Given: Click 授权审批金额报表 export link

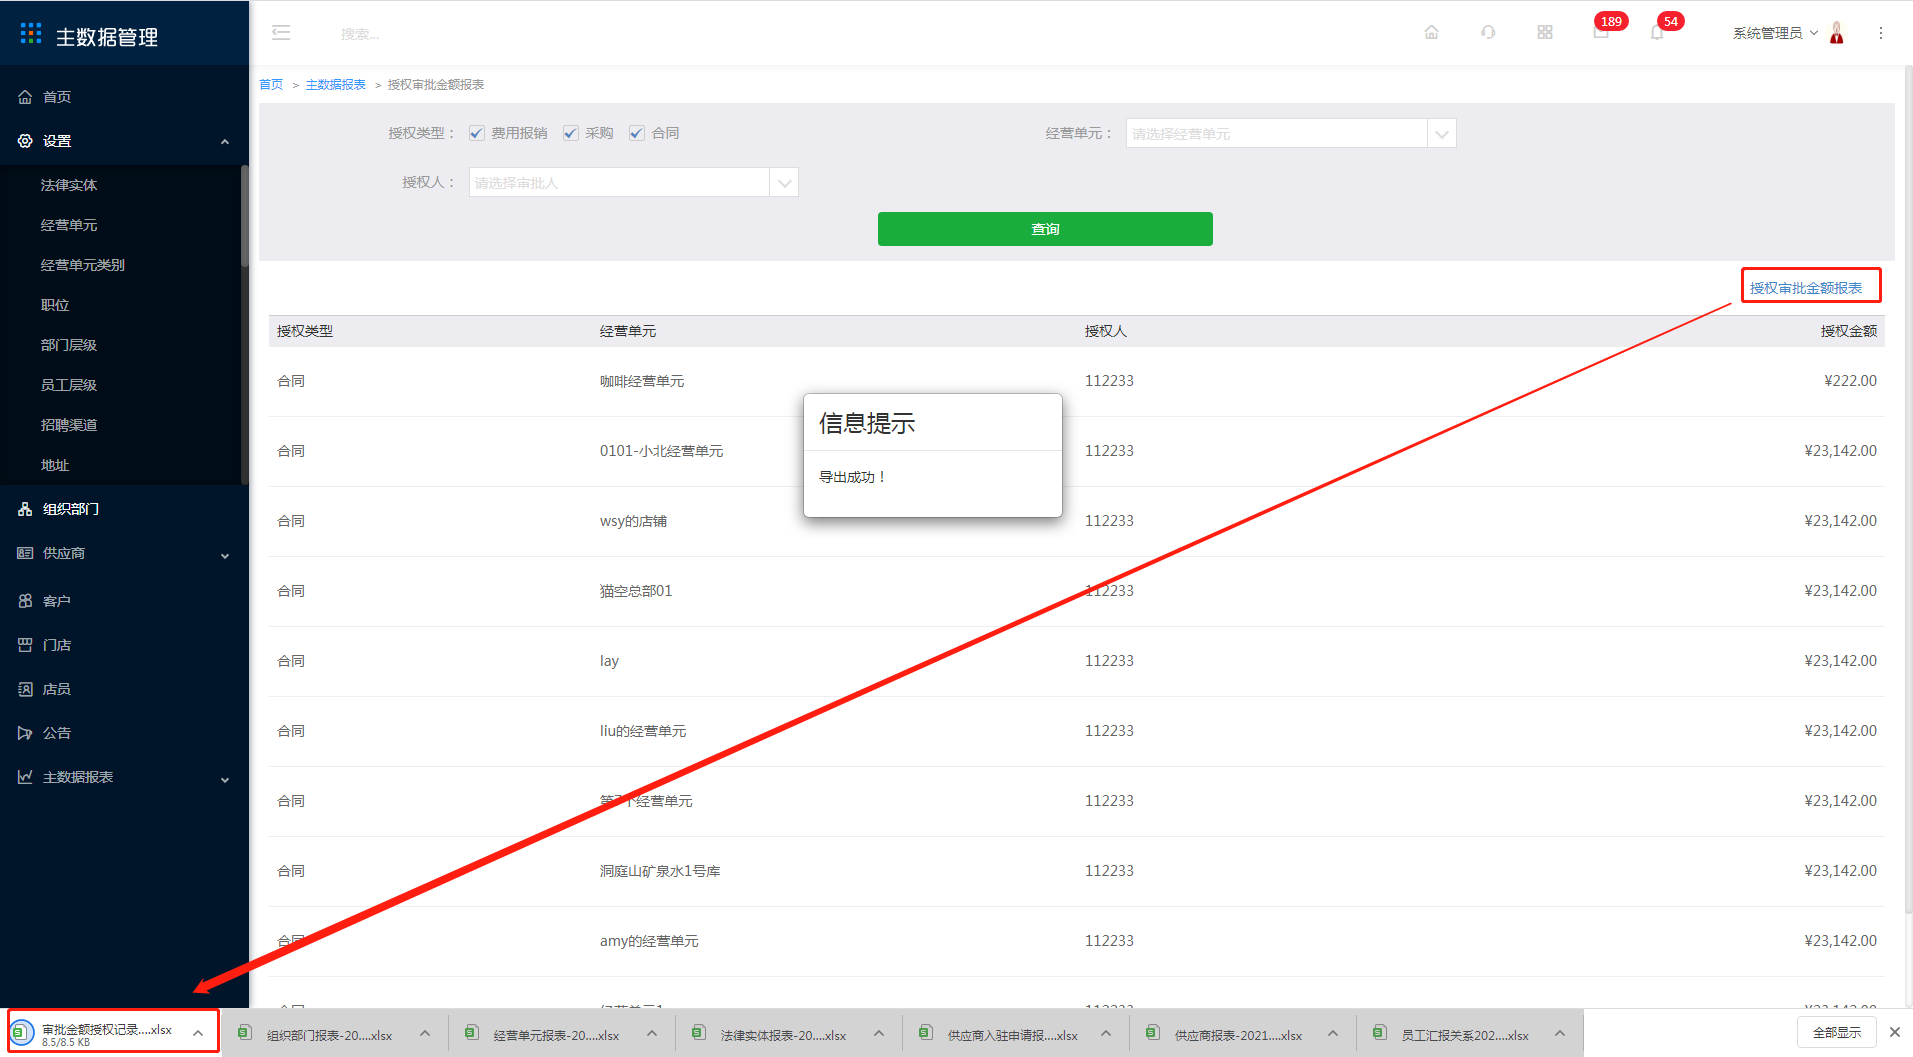Looking at the screenshot, I should coord(1806,288).
